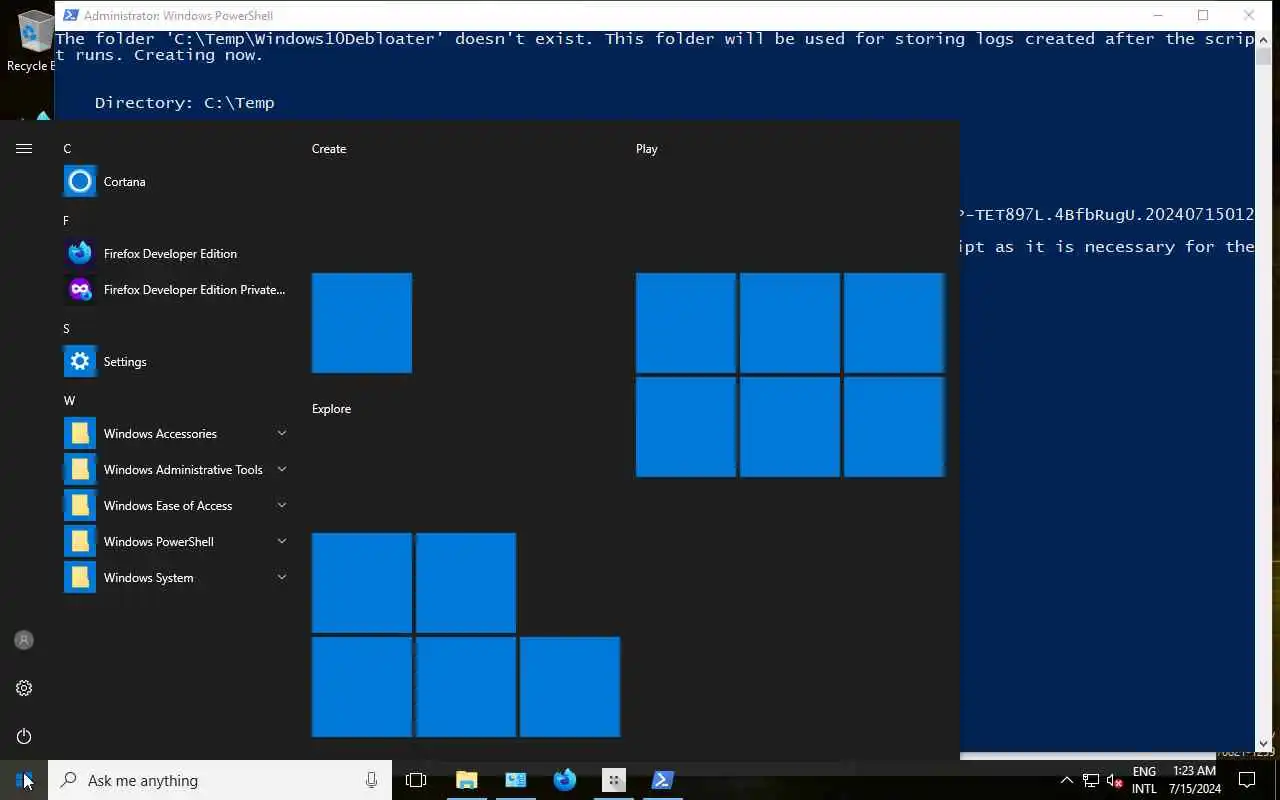The image size is (1280, 800).
Task: Open the clock showing 1:23 AM
Action: click(1194, 780)
